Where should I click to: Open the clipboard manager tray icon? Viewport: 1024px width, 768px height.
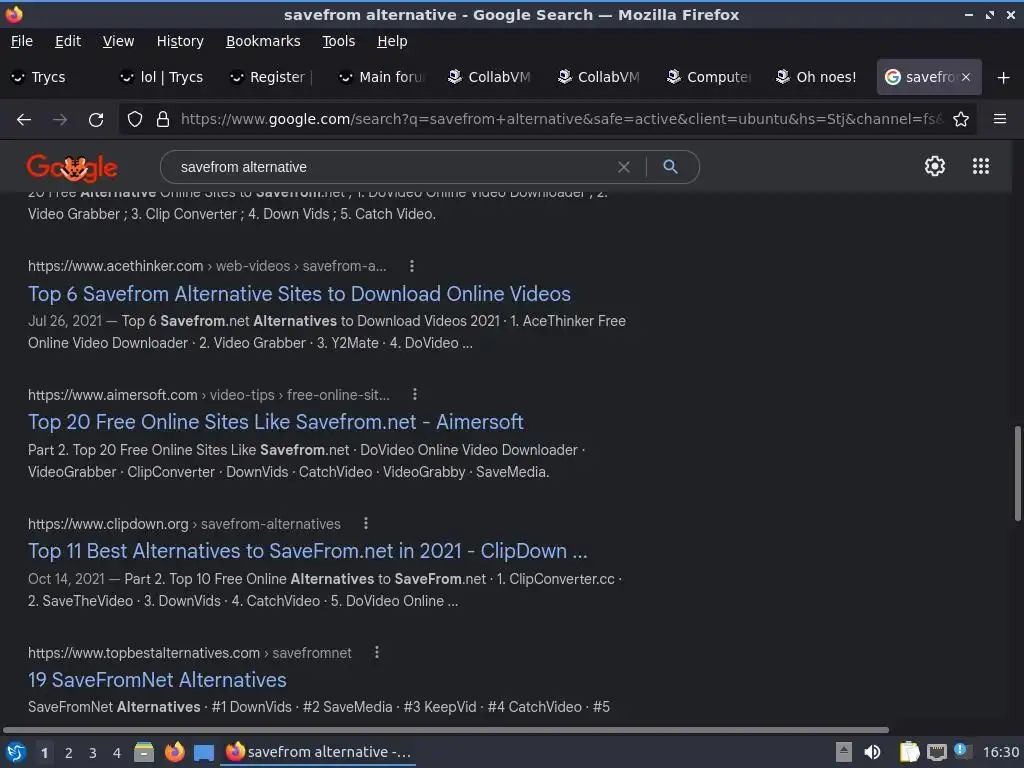[909, 752]
